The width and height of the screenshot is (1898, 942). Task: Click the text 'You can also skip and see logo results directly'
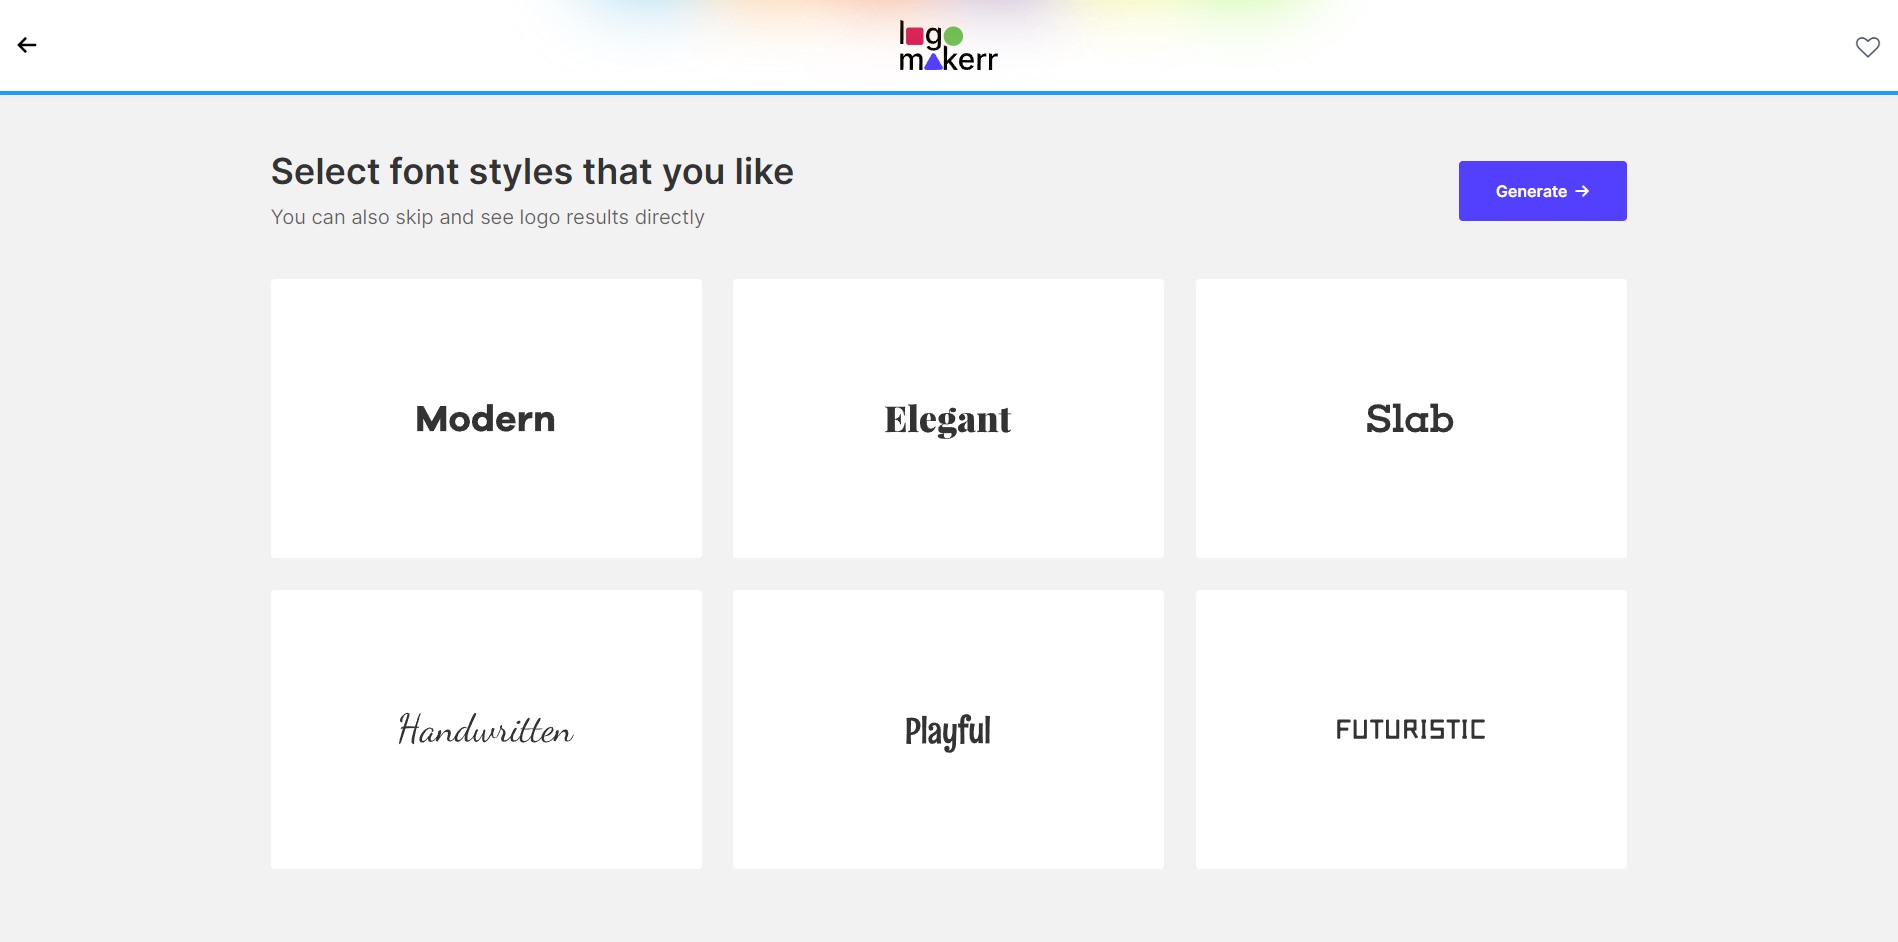tap(488, 217)
